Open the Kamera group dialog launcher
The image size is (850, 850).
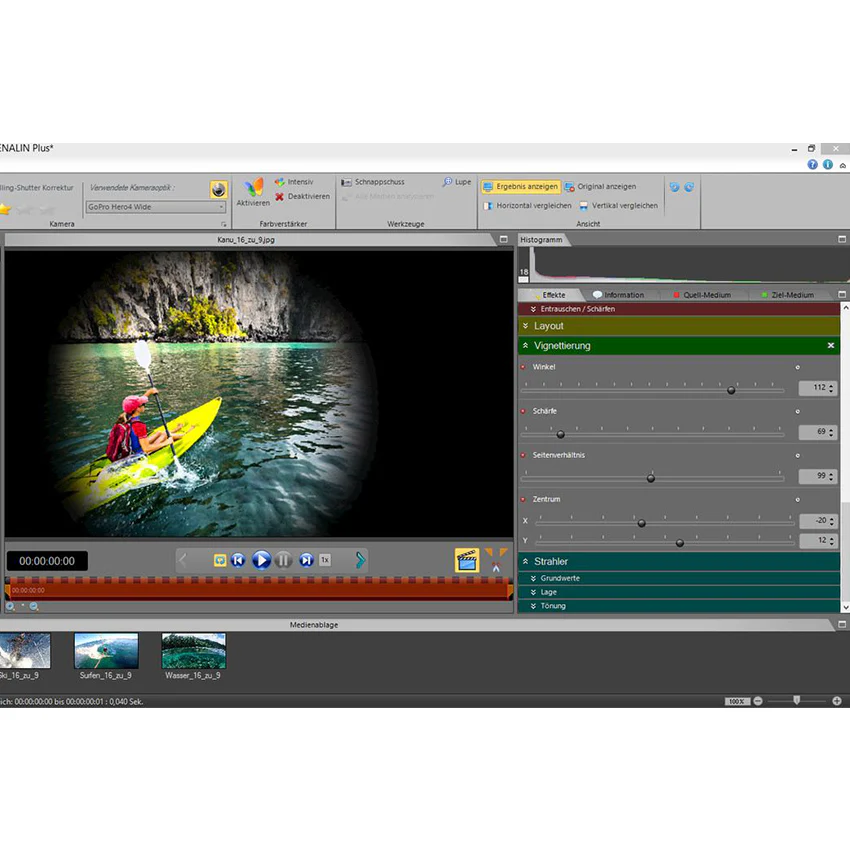click(223, 224)
